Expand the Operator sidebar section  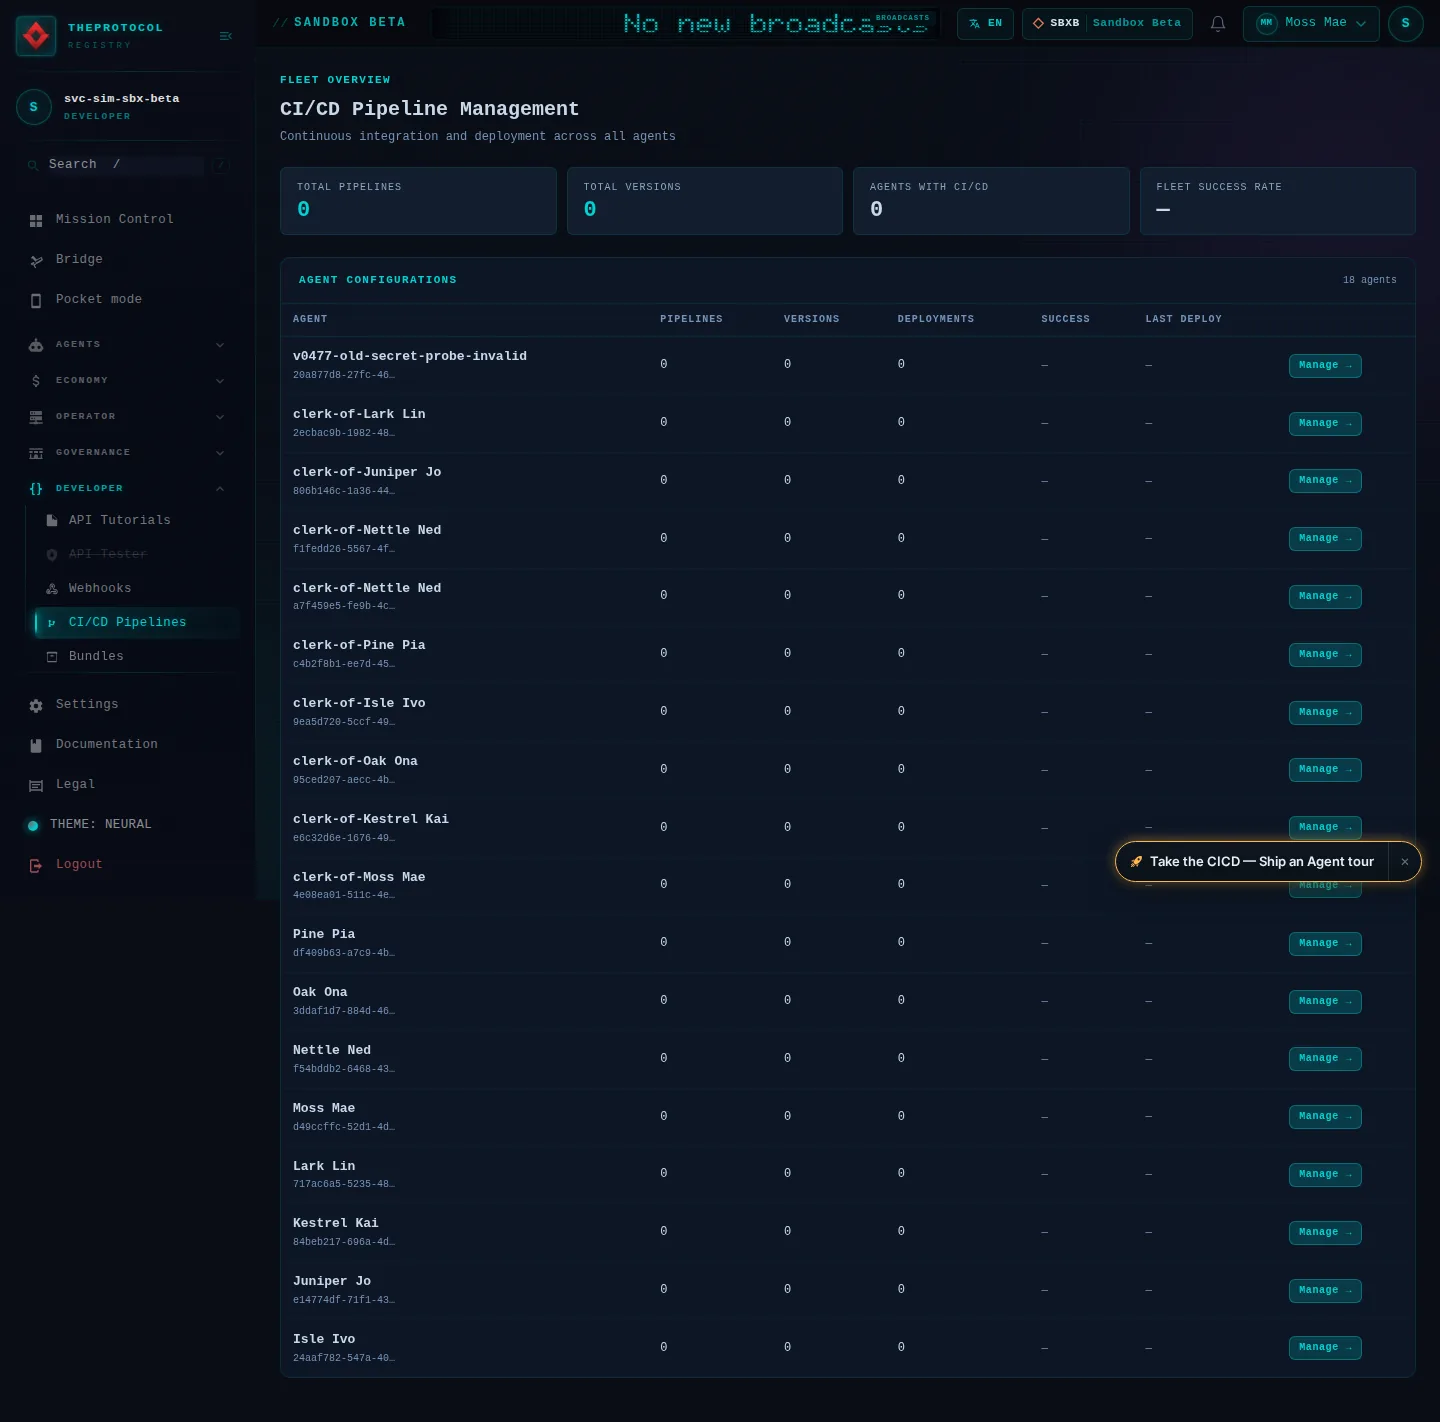point(128,416)
